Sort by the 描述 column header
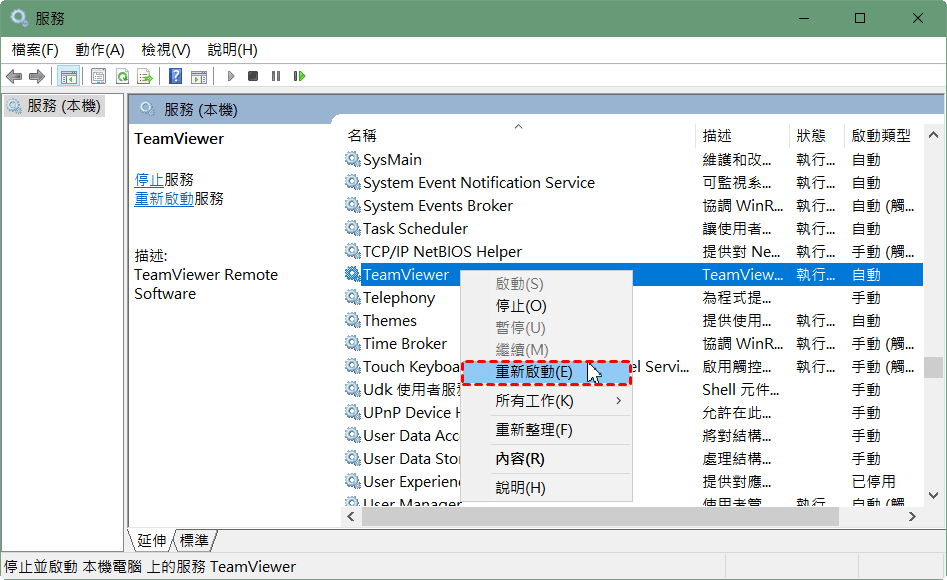 point(742,135)
